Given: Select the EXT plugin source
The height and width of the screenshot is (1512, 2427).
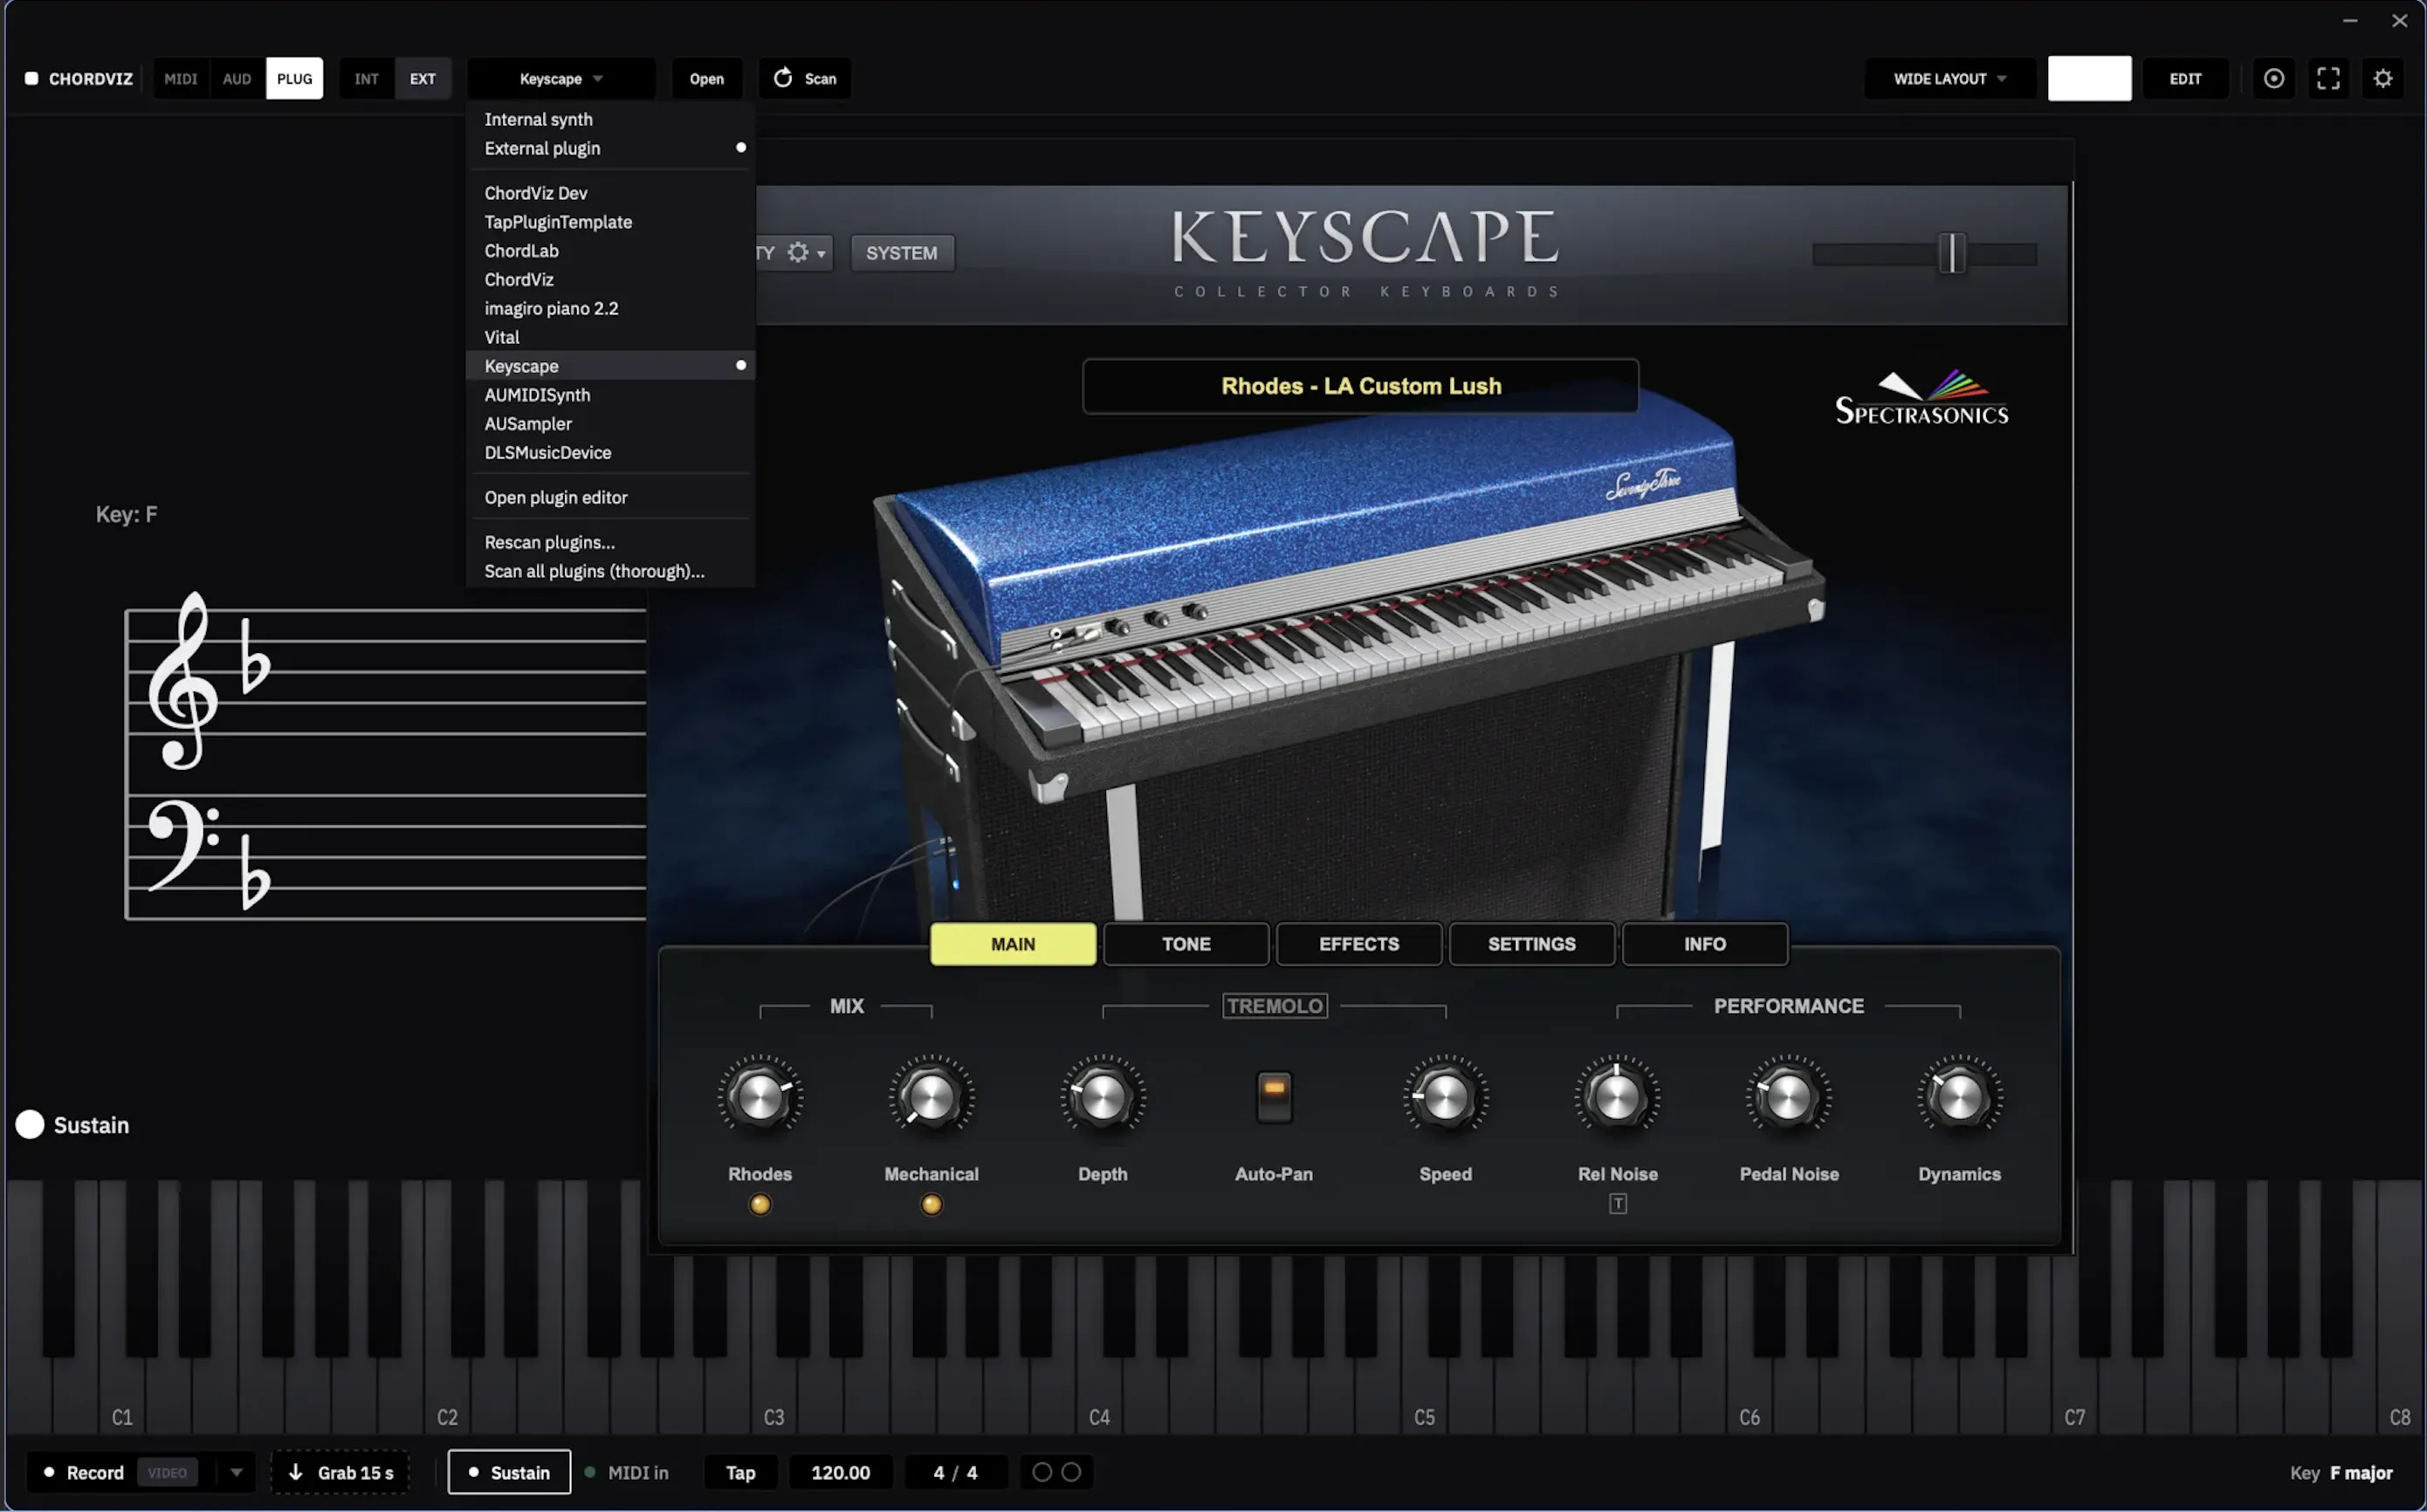Looking at the screenshot, I should [423, 79].
